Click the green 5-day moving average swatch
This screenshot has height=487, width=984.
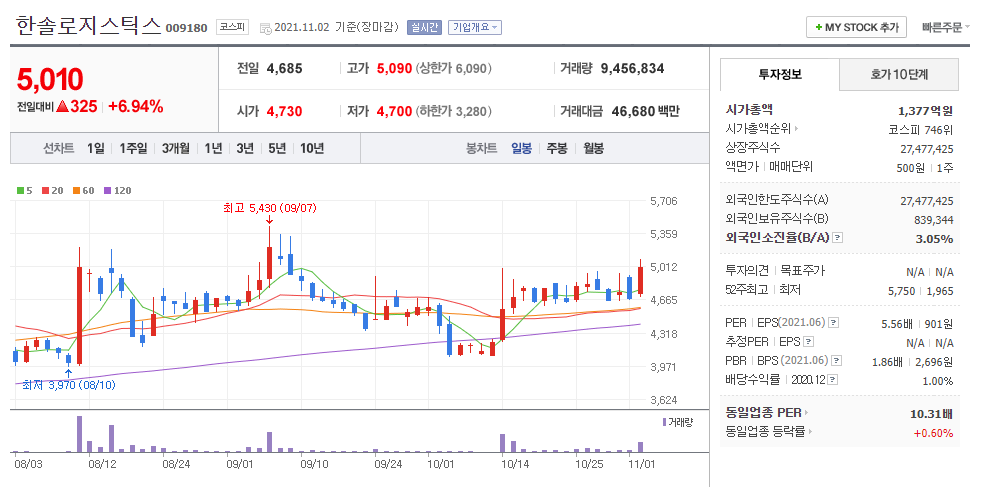(x=20, y=191)
